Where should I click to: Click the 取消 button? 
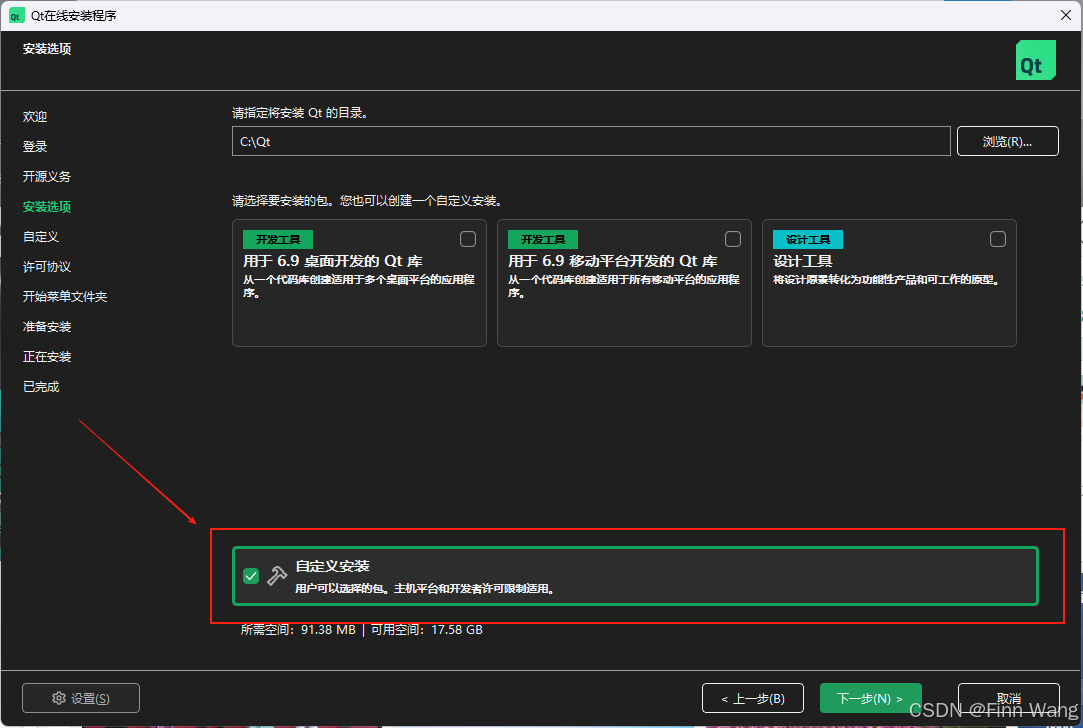[1009, 698]
